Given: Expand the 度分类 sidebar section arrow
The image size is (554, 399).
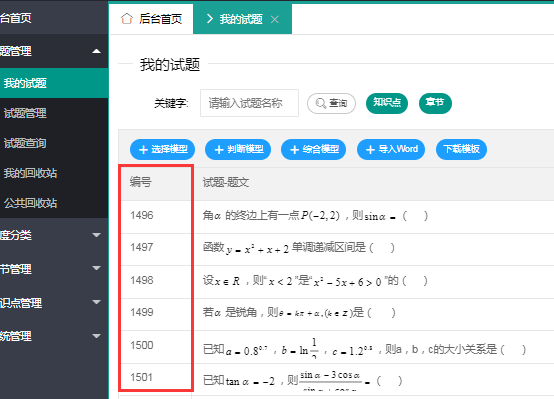Looking at the screenshot, I should click(x=96, y=235).
